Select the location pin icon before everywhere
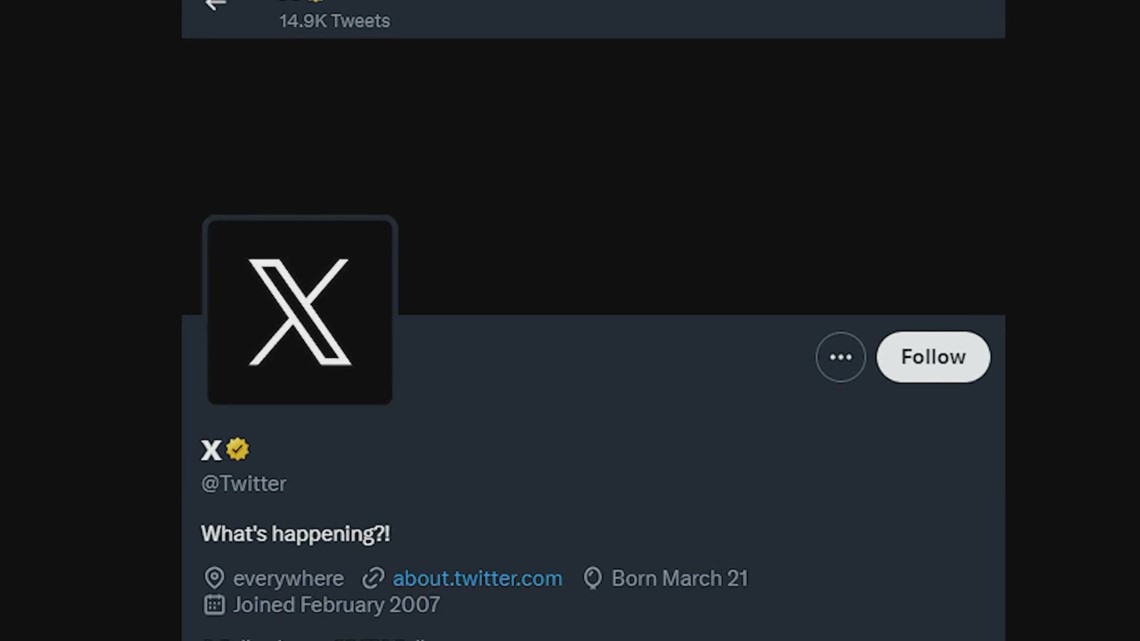1140x641 pixels. pos(214,578)
